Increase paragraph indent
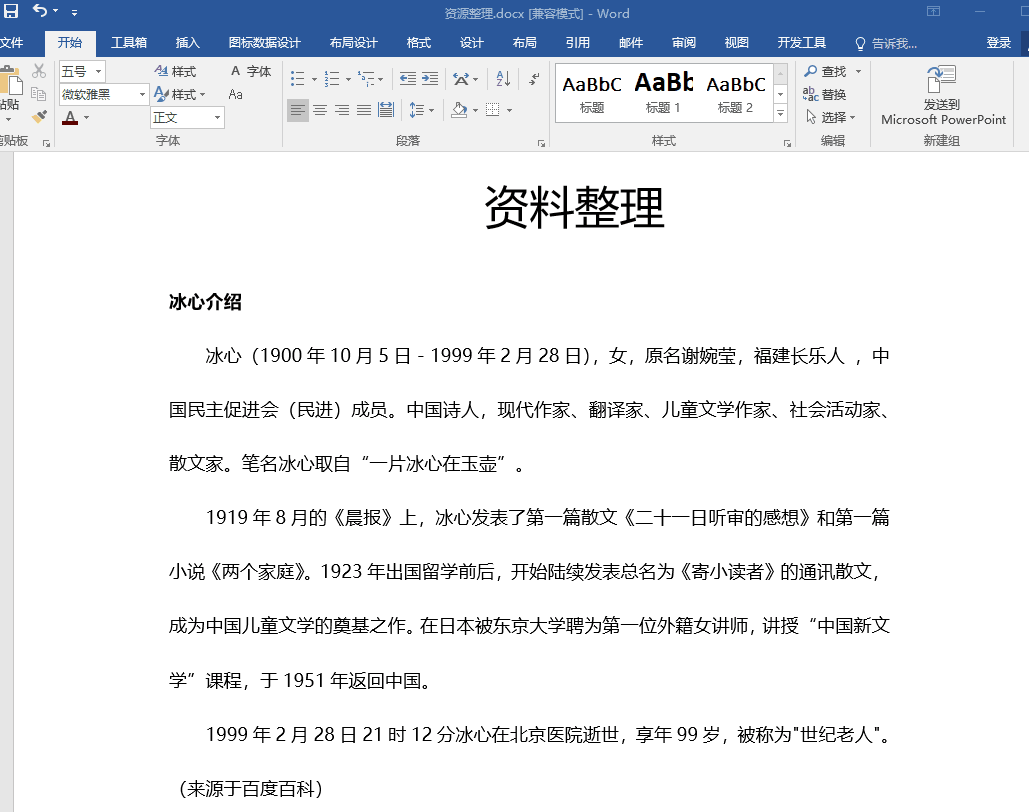Image resolution: width=1029 pixels, height=812 pixels. 430,79
